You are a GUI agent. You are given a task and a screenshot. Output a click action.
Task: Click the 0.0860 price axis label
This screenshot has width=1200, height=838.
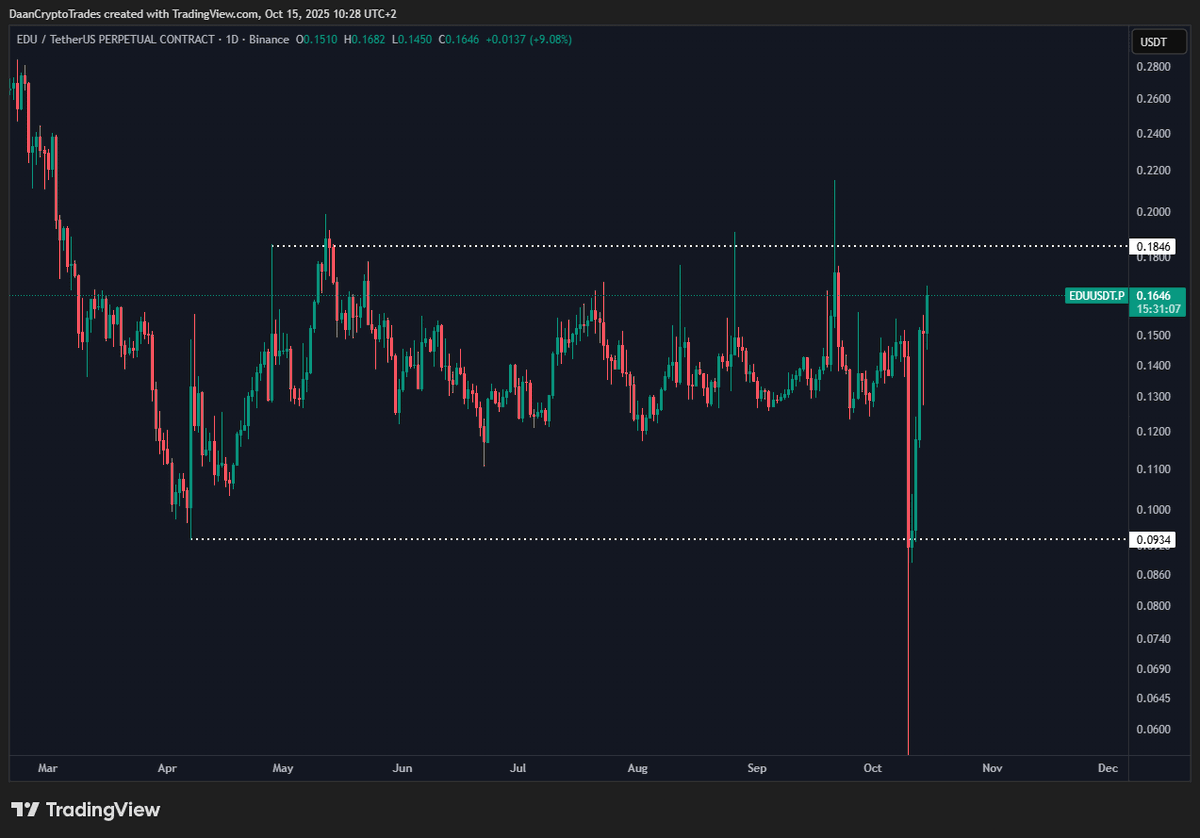(1153, 574)
